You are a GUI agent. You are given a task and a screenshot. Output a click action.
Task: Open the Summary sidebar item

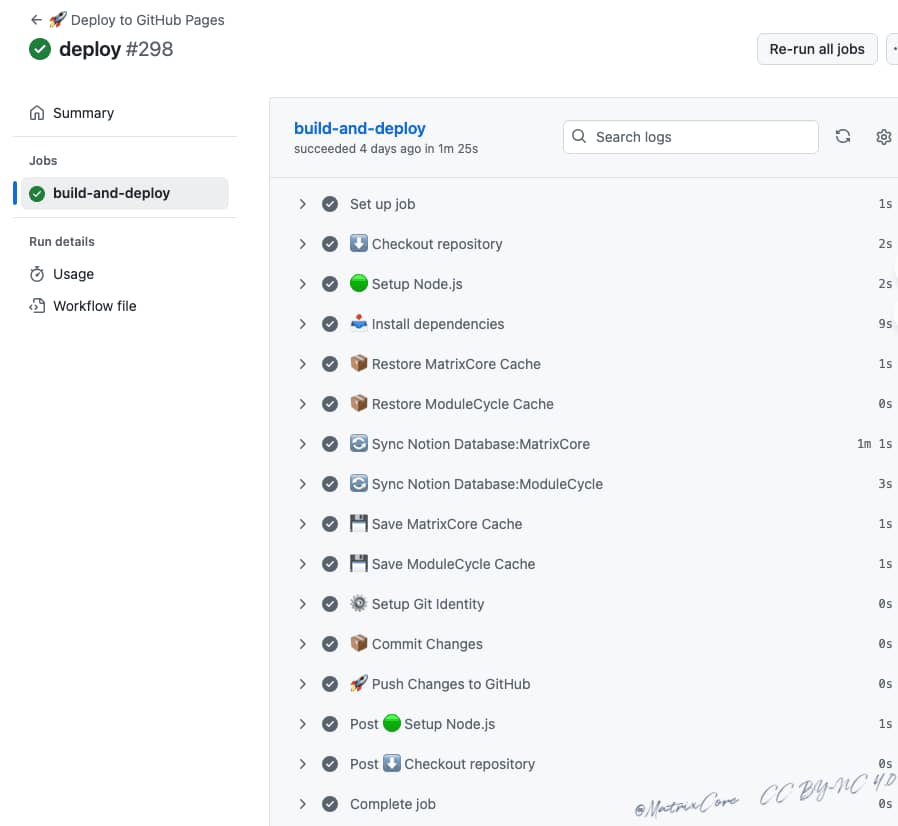[x=83, y=113]
